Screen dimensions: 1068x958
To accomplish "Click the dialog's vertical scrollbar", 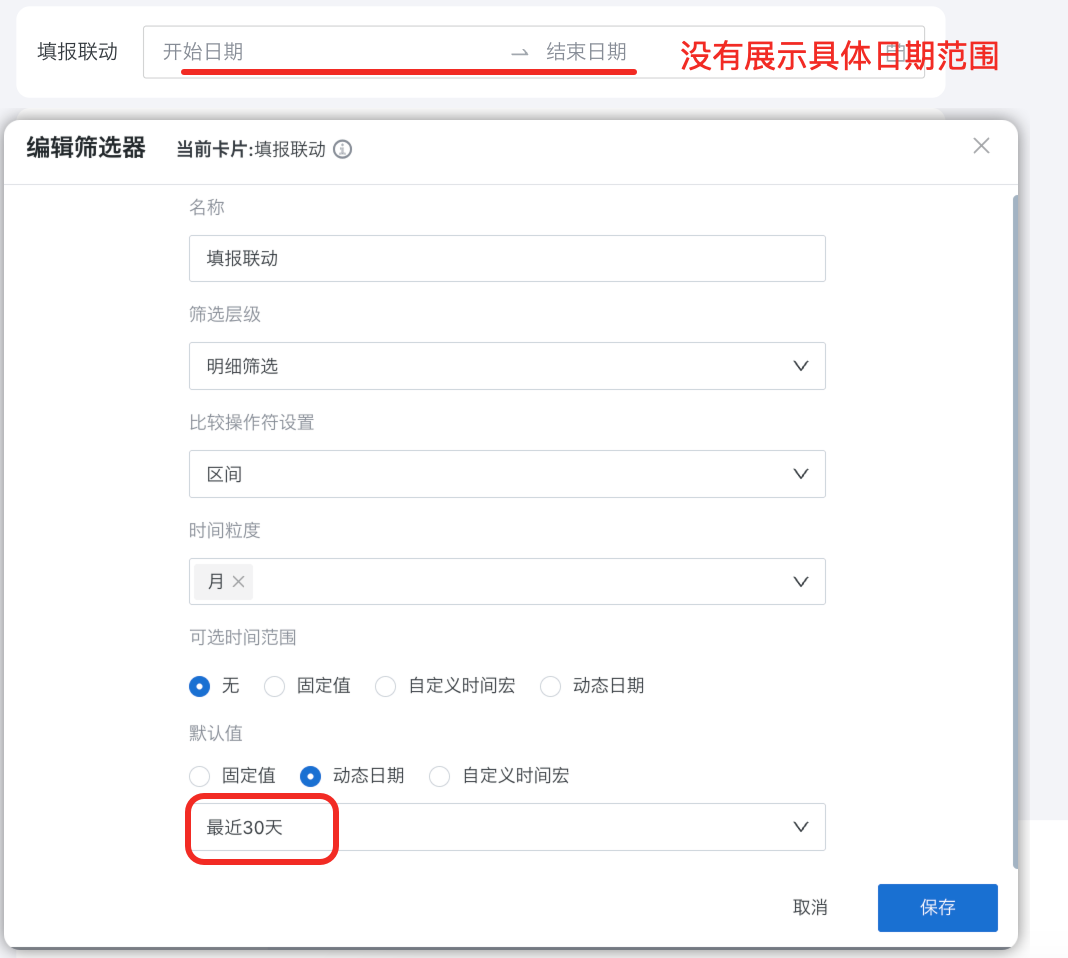I will 1015,500.
